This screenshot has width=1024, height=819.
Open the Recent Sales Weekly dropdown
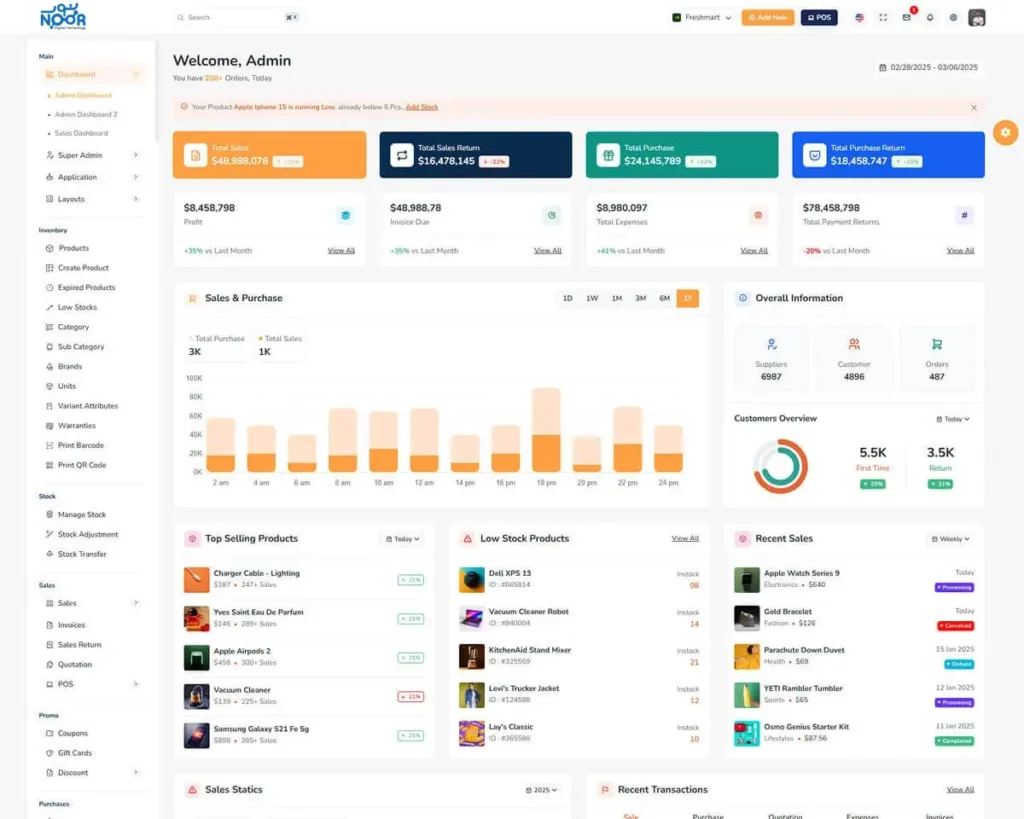click(950, 539)
